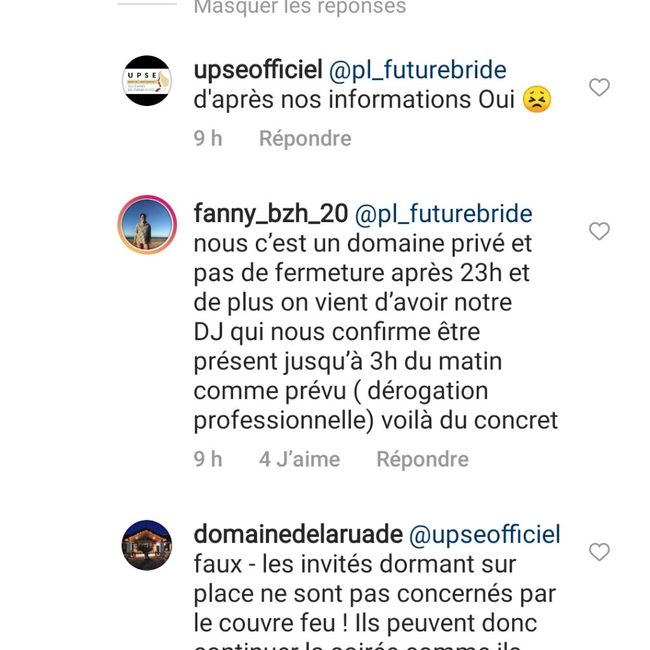View the 4 J'aime likes list
The image size is (650, 650).
tap(299, 459)
